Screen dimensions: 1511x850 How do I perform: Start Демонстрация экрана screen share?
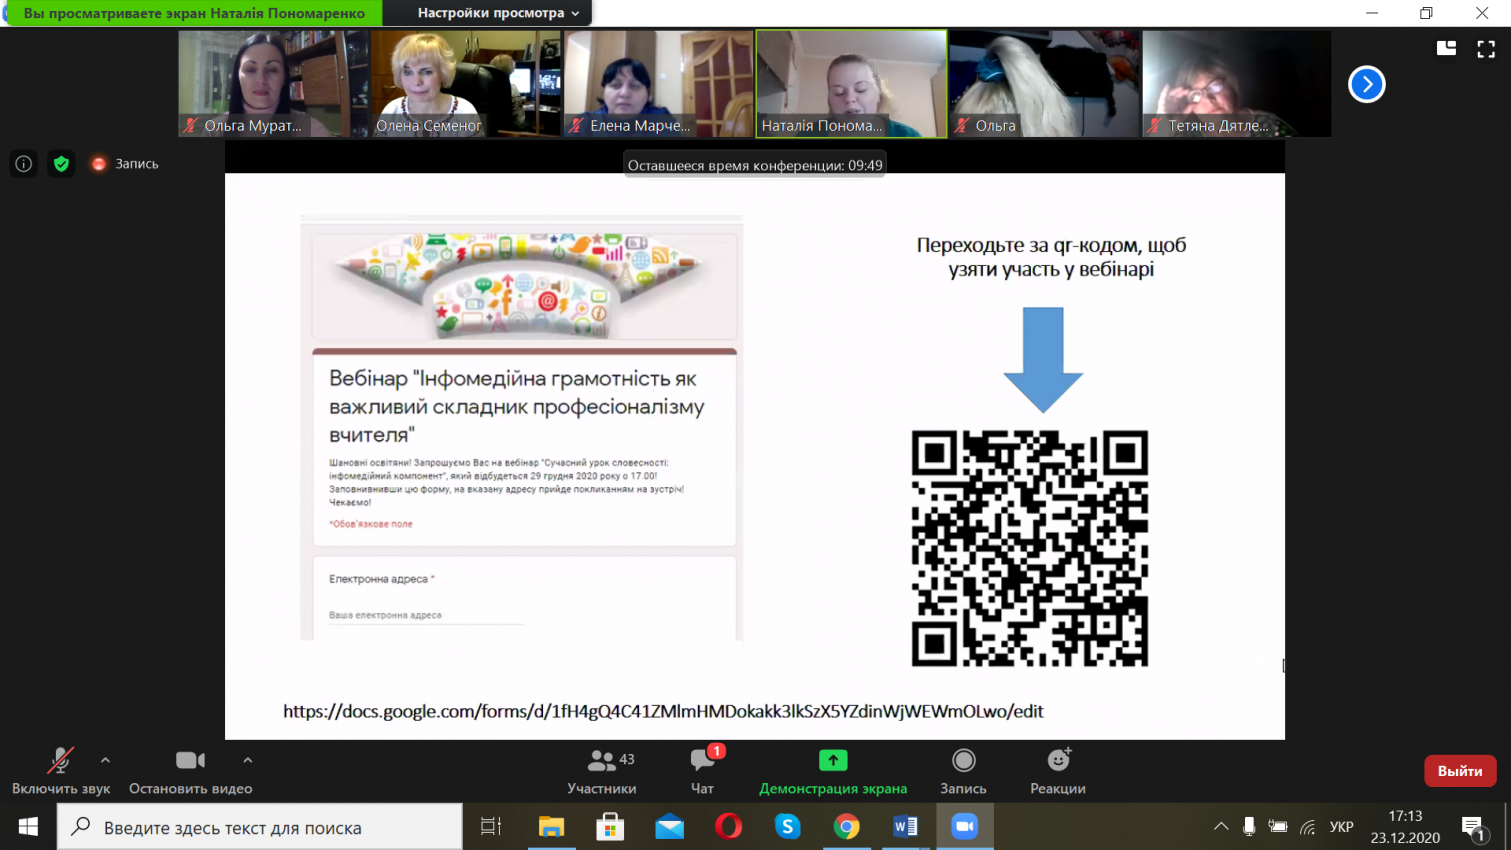(x=833, y=771)
